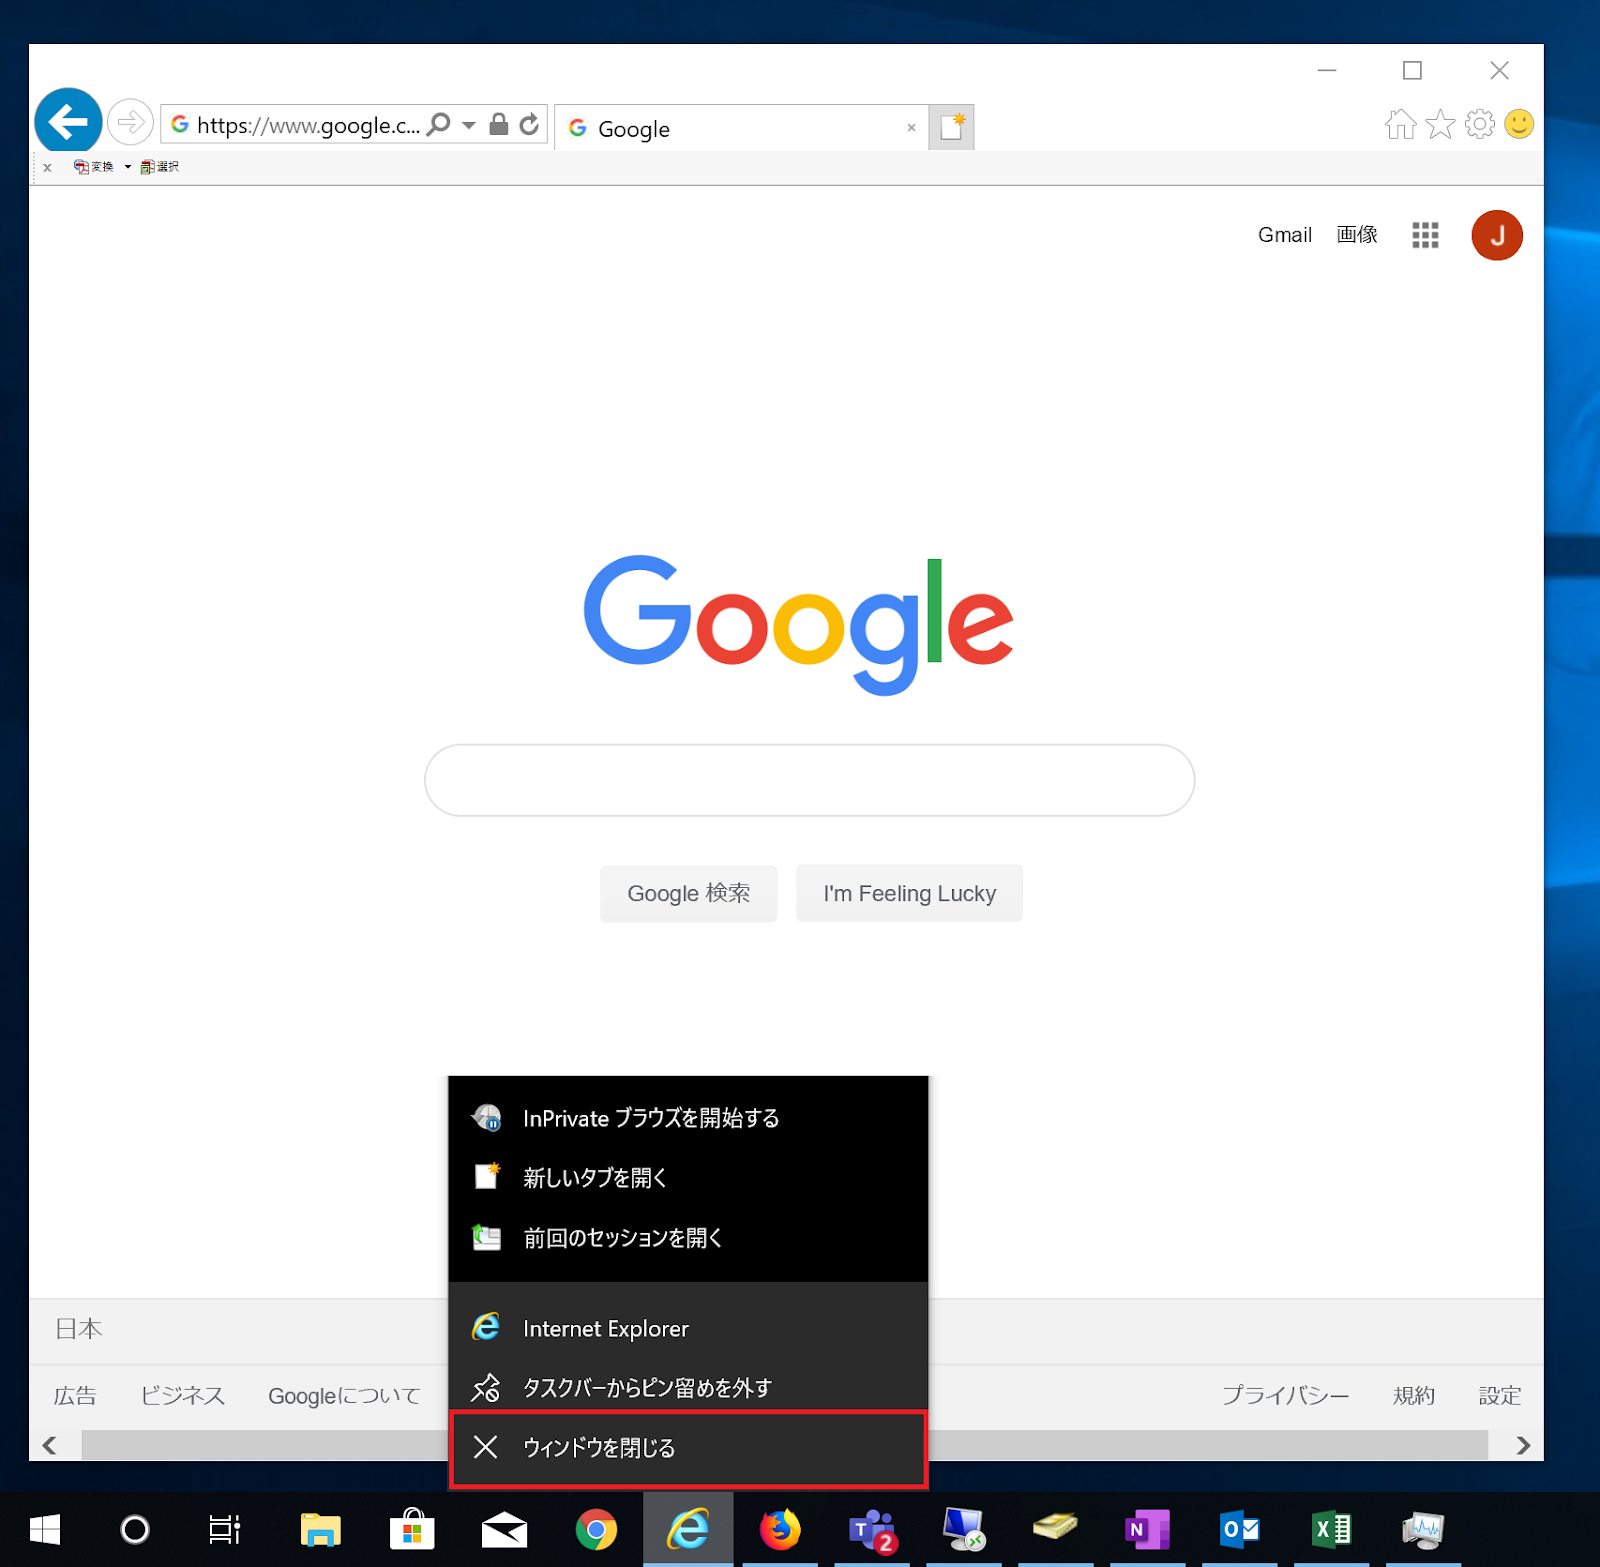Open File Explorer from taskbar

point(321,1529)
